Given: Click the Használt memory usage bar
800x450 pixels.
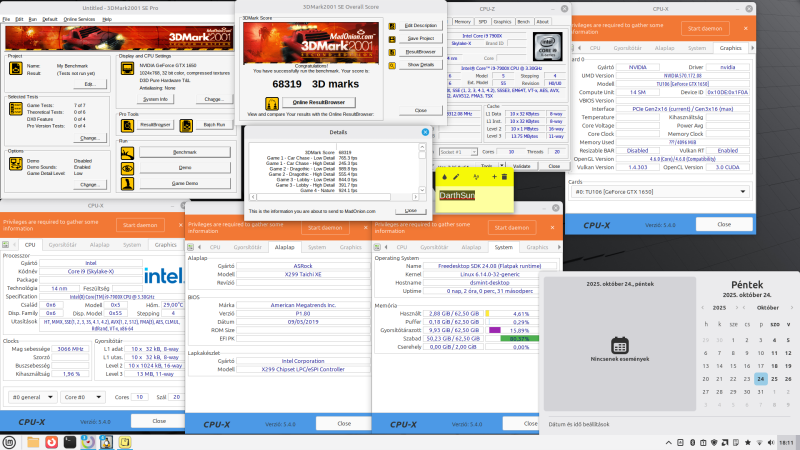Looking at the screenshot, I should click(512, 314).
